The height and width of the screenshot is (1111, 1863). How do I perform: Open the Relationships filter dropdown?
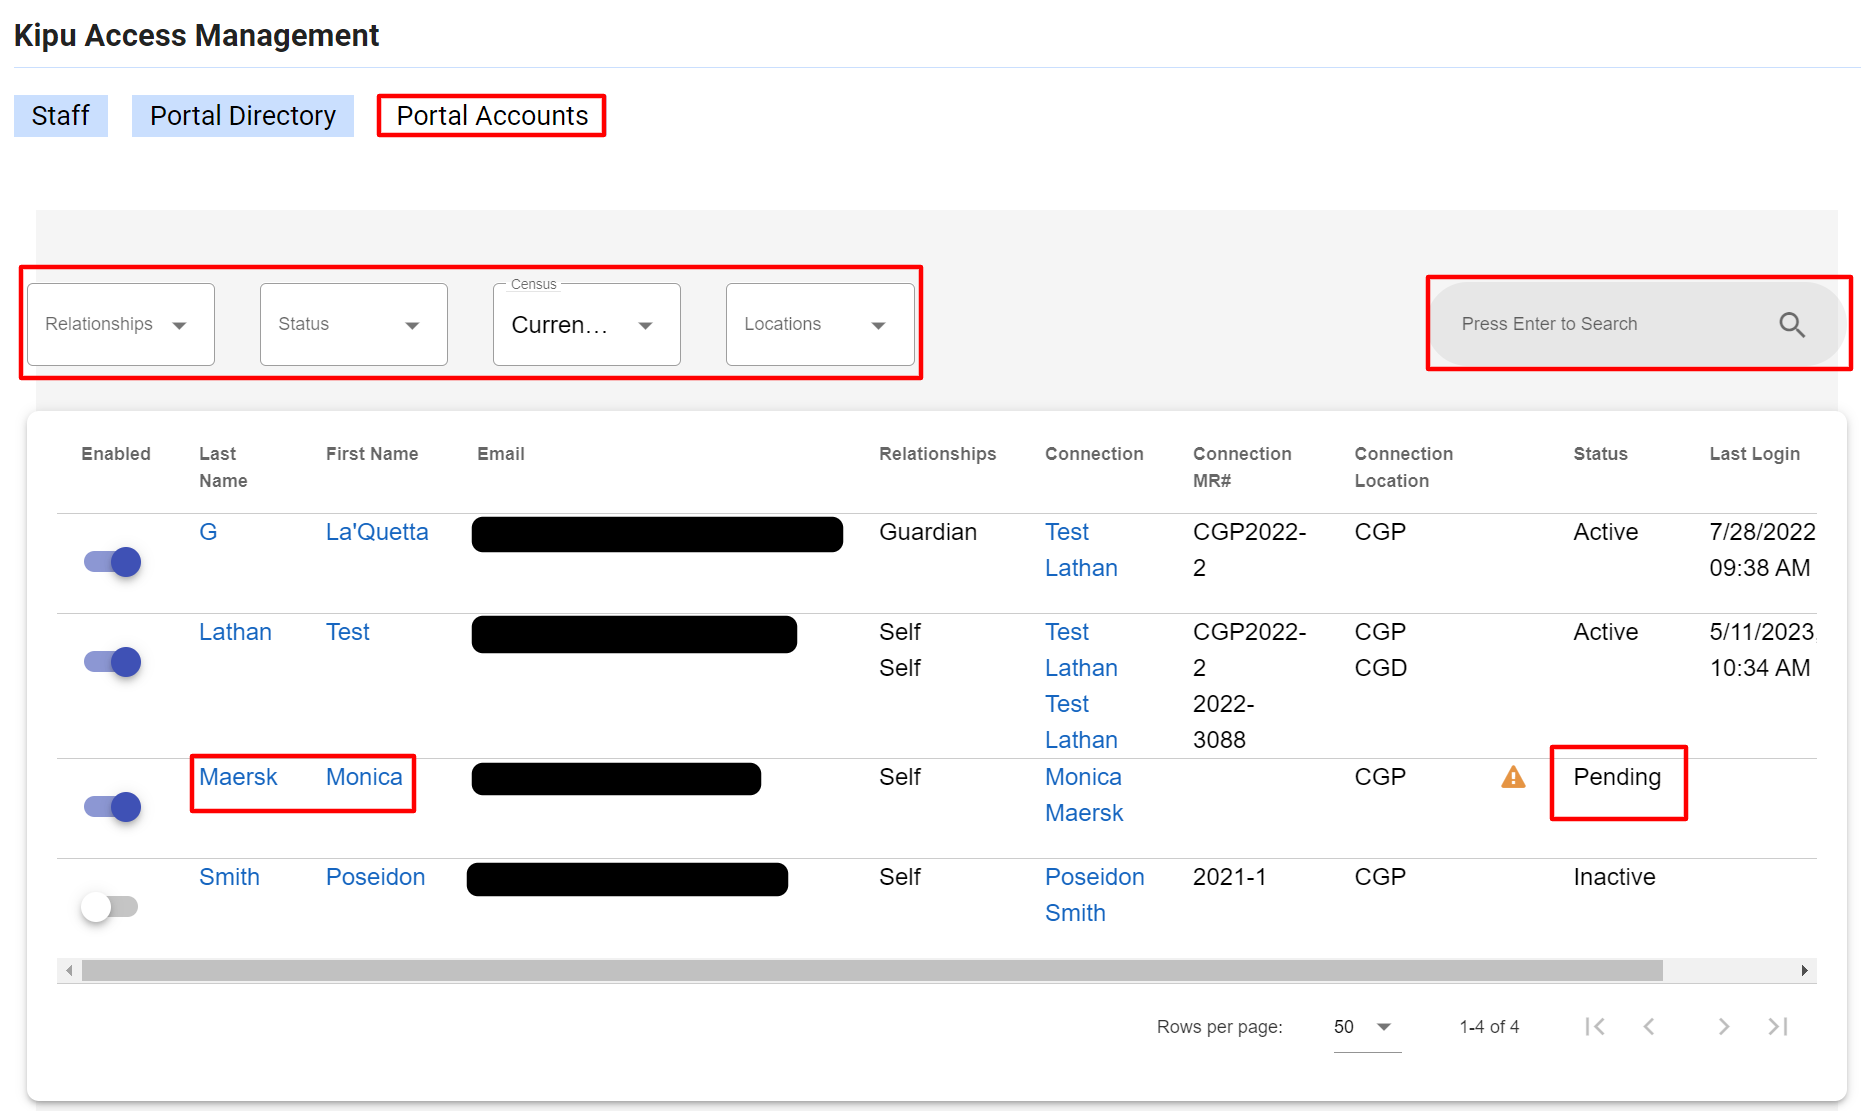pyautogui.click(x=120, y=324)
